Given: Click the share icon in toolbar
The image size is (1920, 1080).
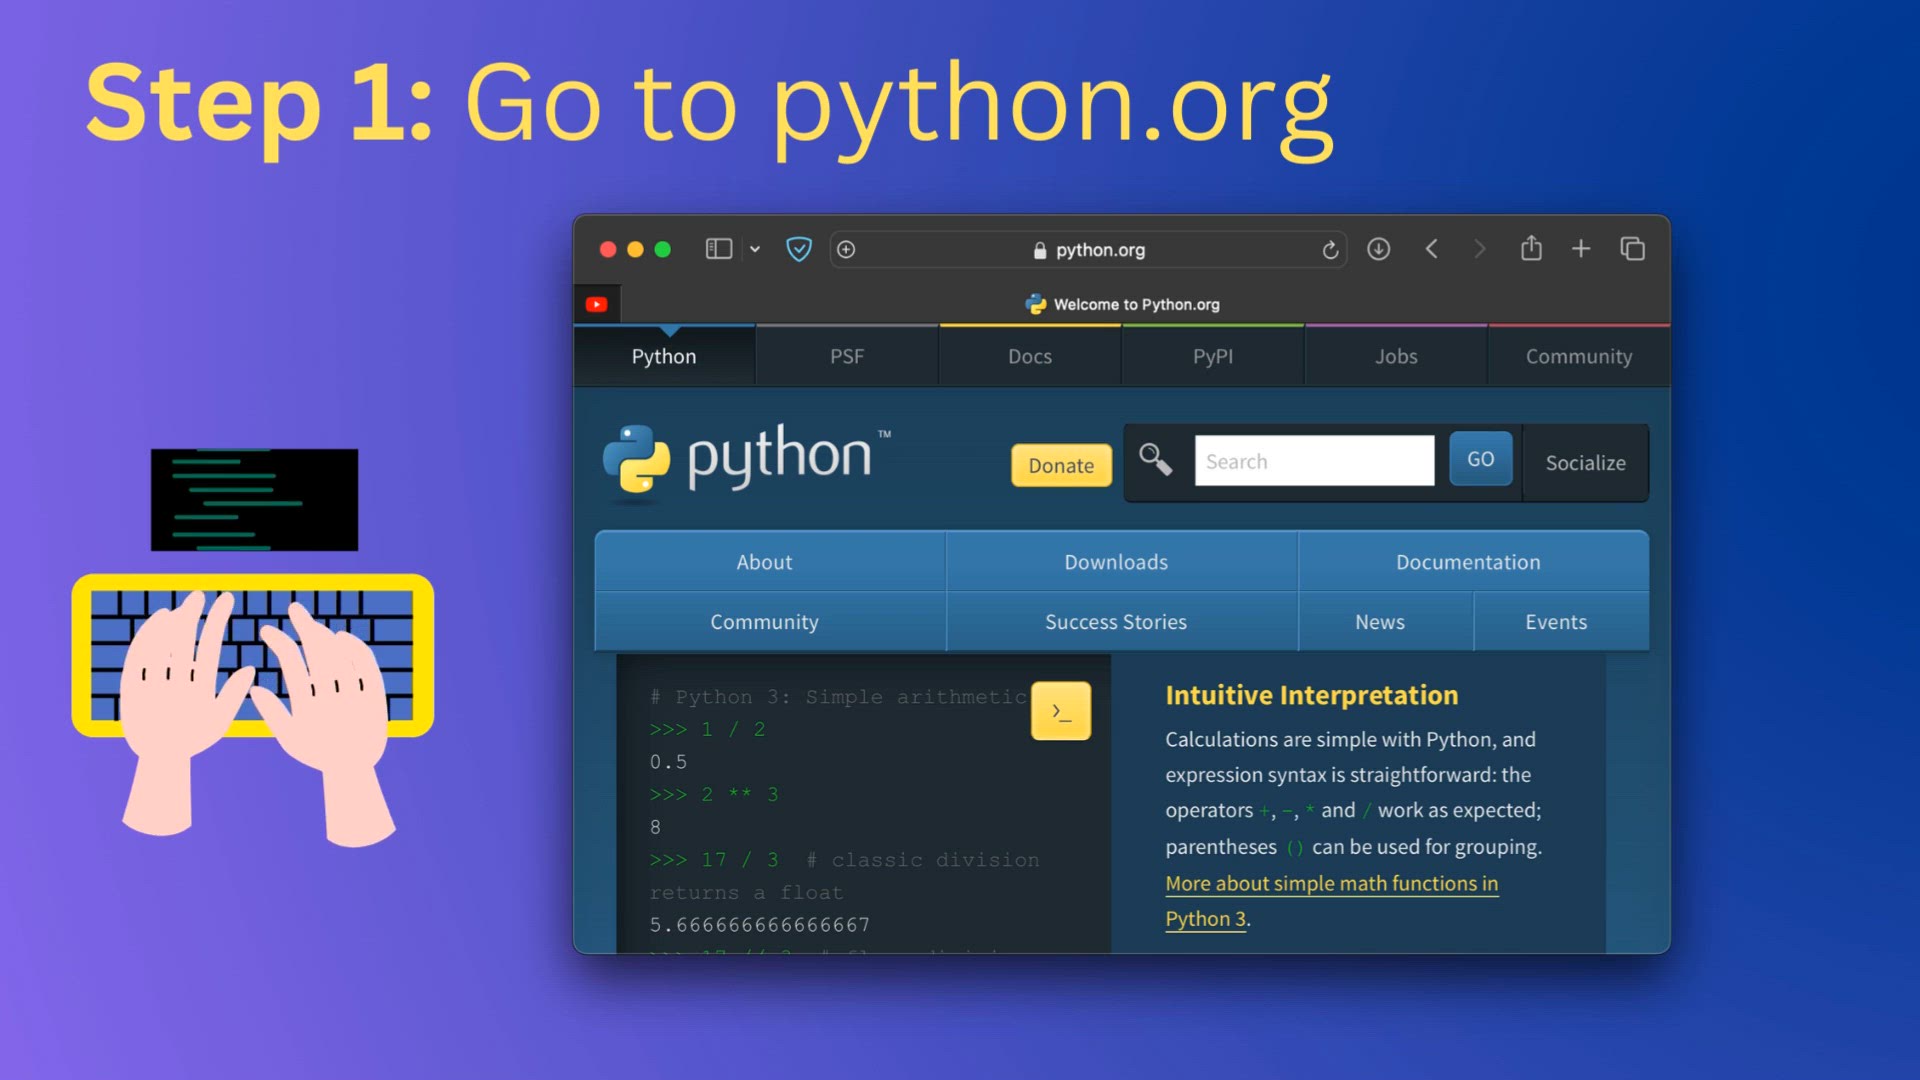Looking at the screenshot, I should [1531, 248].
